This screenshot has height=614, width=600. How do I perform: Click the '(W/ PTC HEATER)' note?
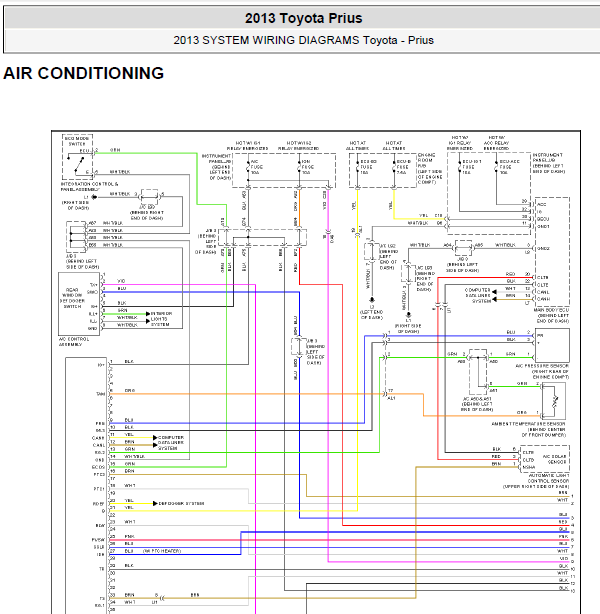point(162,551)
